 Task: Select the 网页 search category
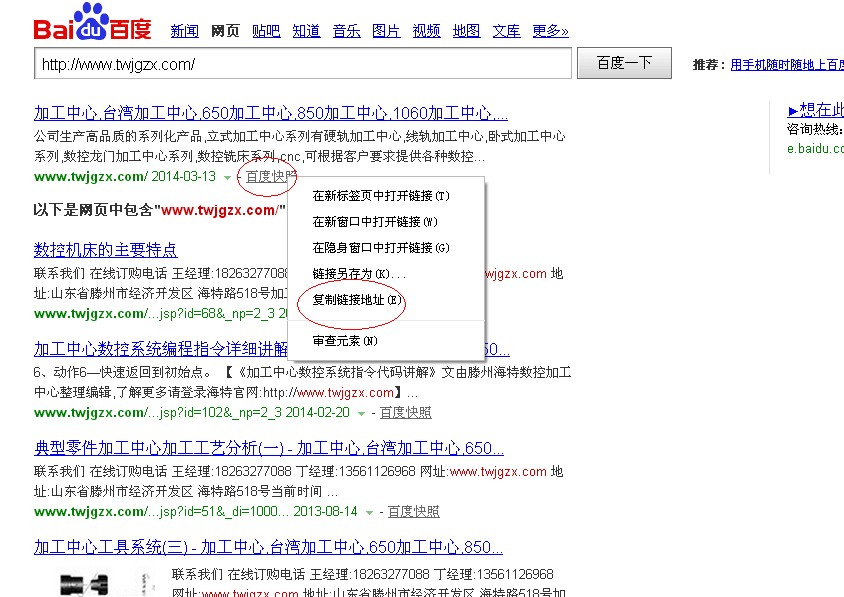click(225, 31)
